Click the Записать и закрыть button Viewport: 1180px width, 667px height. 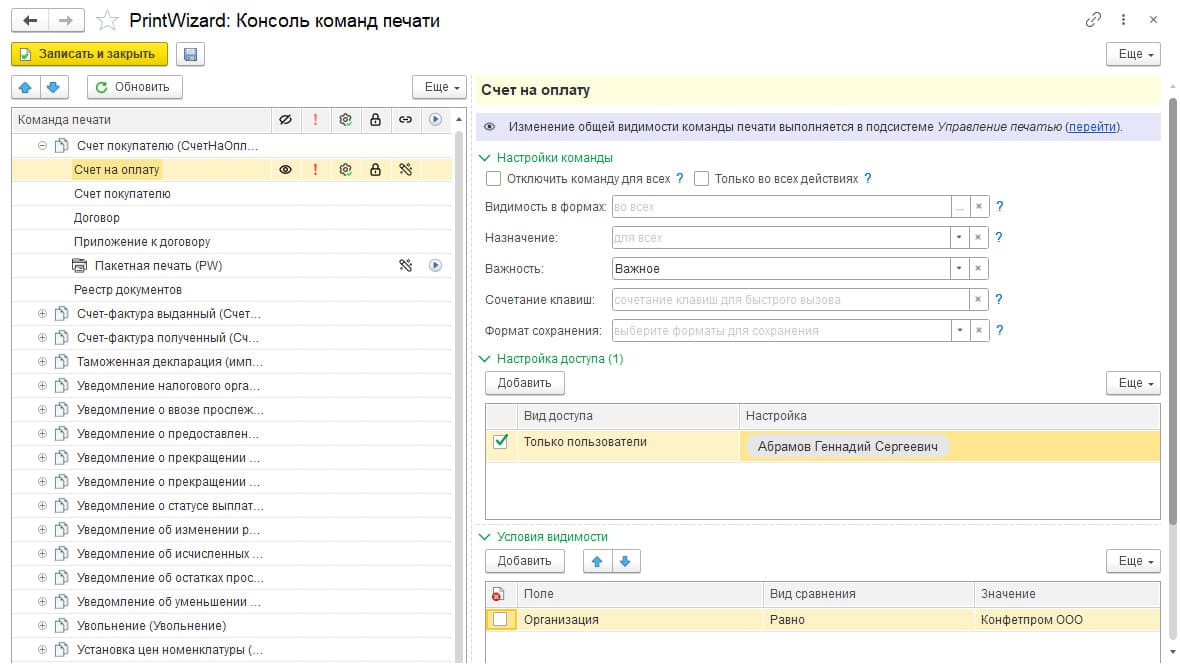click(89, 54)
